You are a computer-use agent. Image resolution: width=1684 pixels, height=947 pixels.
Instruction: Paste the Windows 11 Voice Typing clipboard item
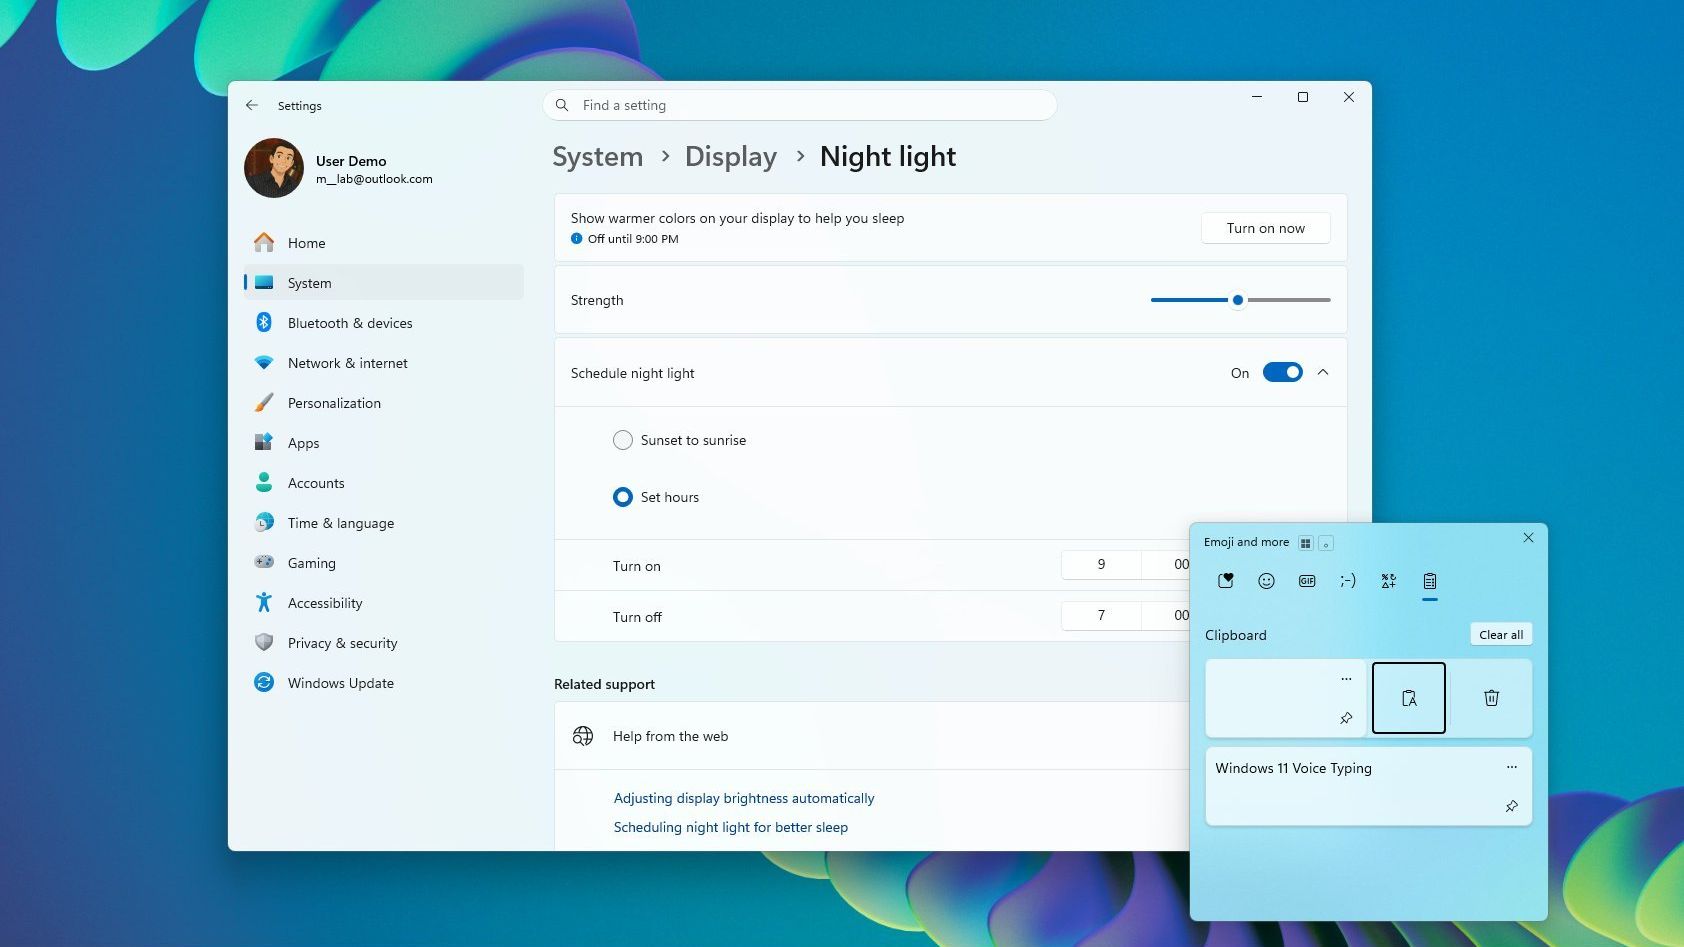(x=1368, y=786)
